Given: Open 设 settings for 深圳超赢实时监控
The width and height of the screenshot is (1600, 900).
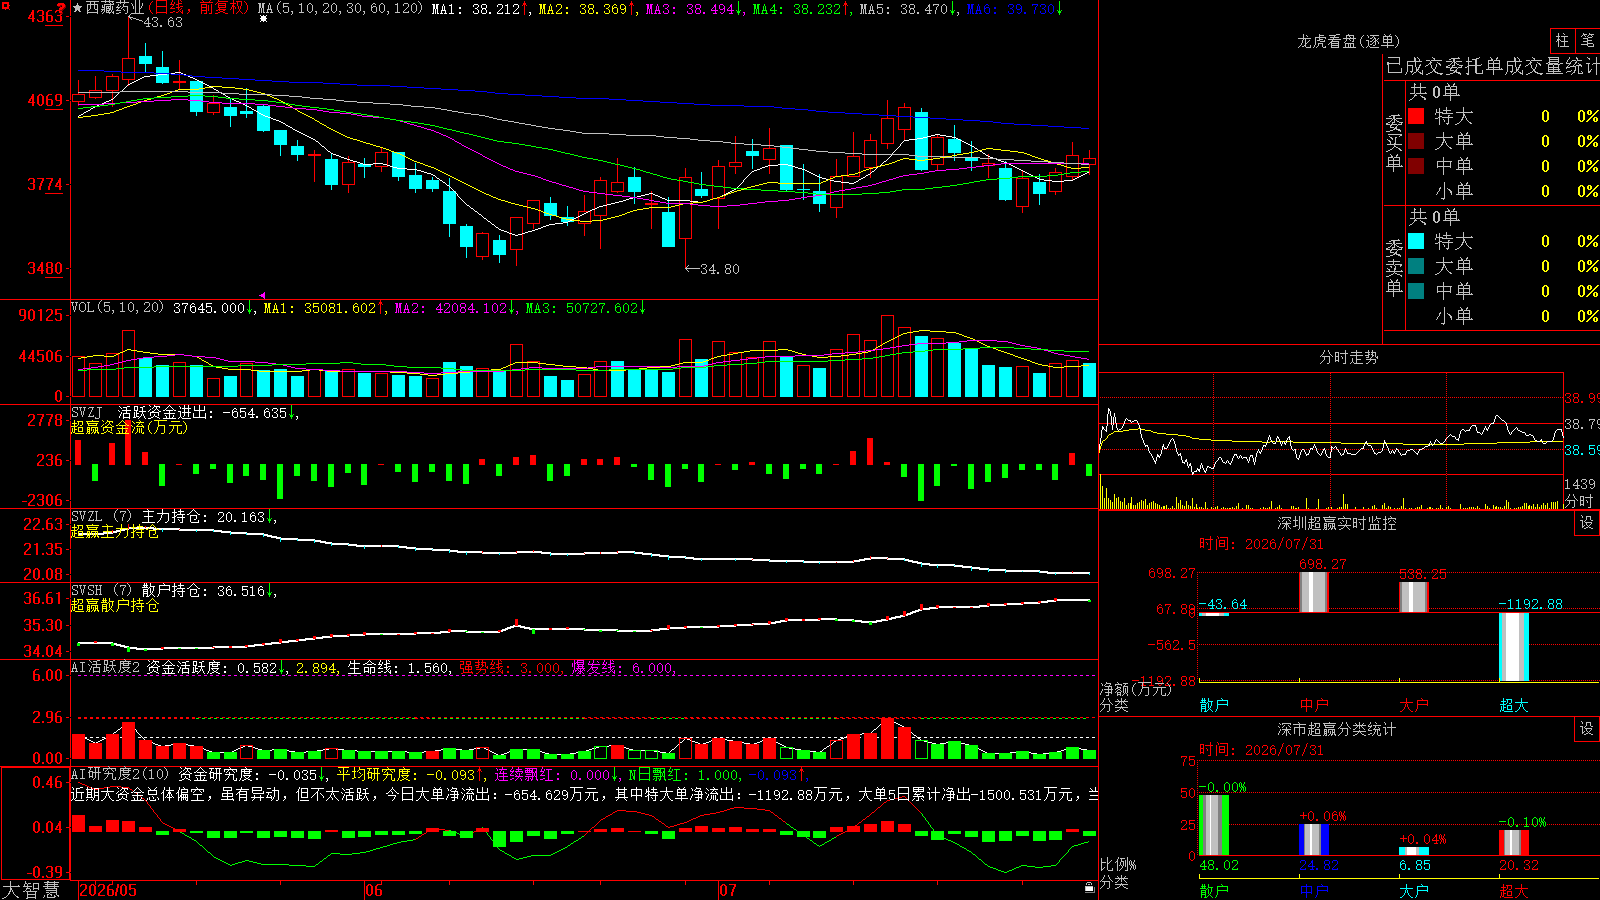Looking at the screenshot, I should click(x=1587, y=523).
